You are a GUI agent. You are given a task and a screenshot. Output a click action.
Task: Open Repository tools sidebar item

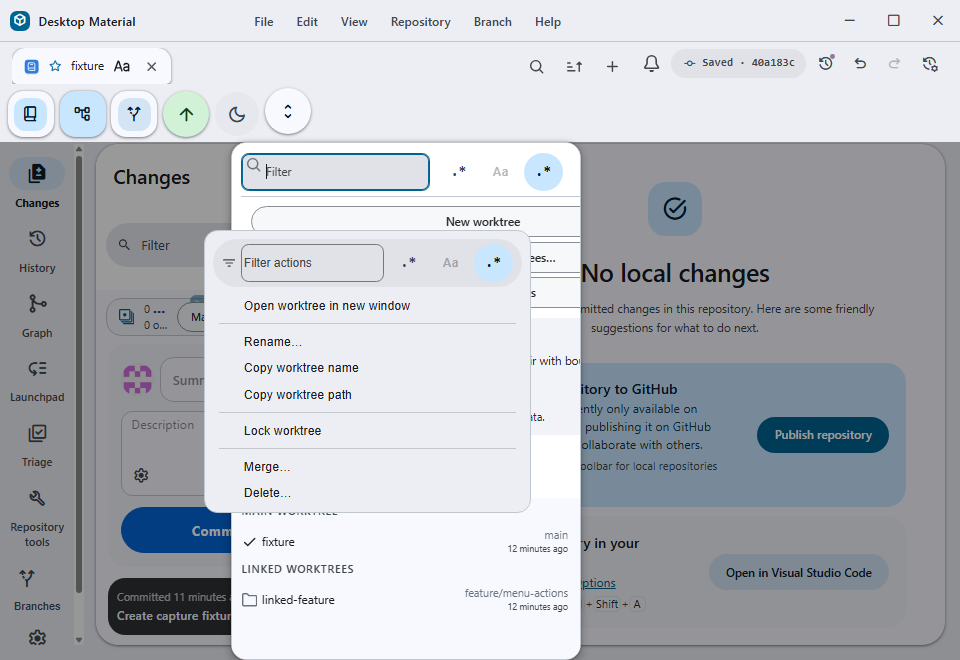tap(37, 518)
